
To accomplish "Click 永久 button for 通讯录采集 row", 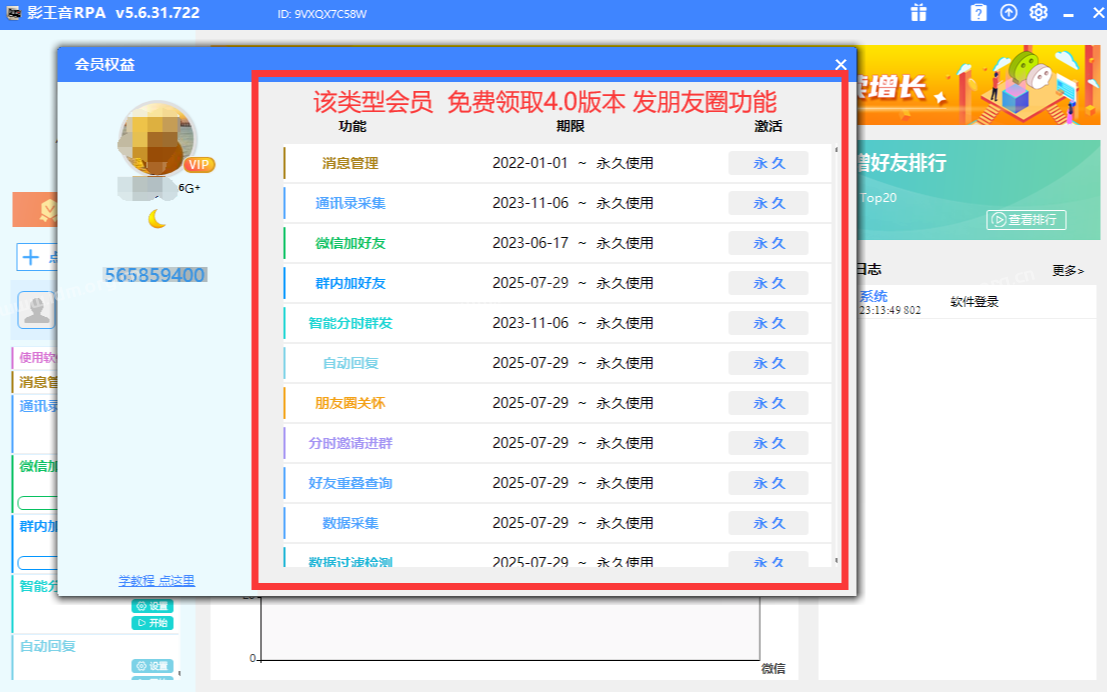I will [x=768, y=203].
